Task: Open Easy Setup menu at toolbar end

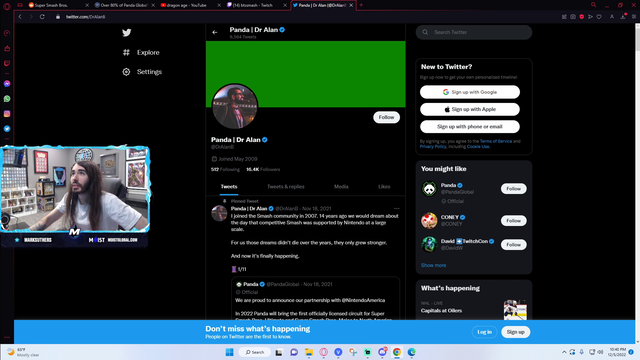Action: 634,17
